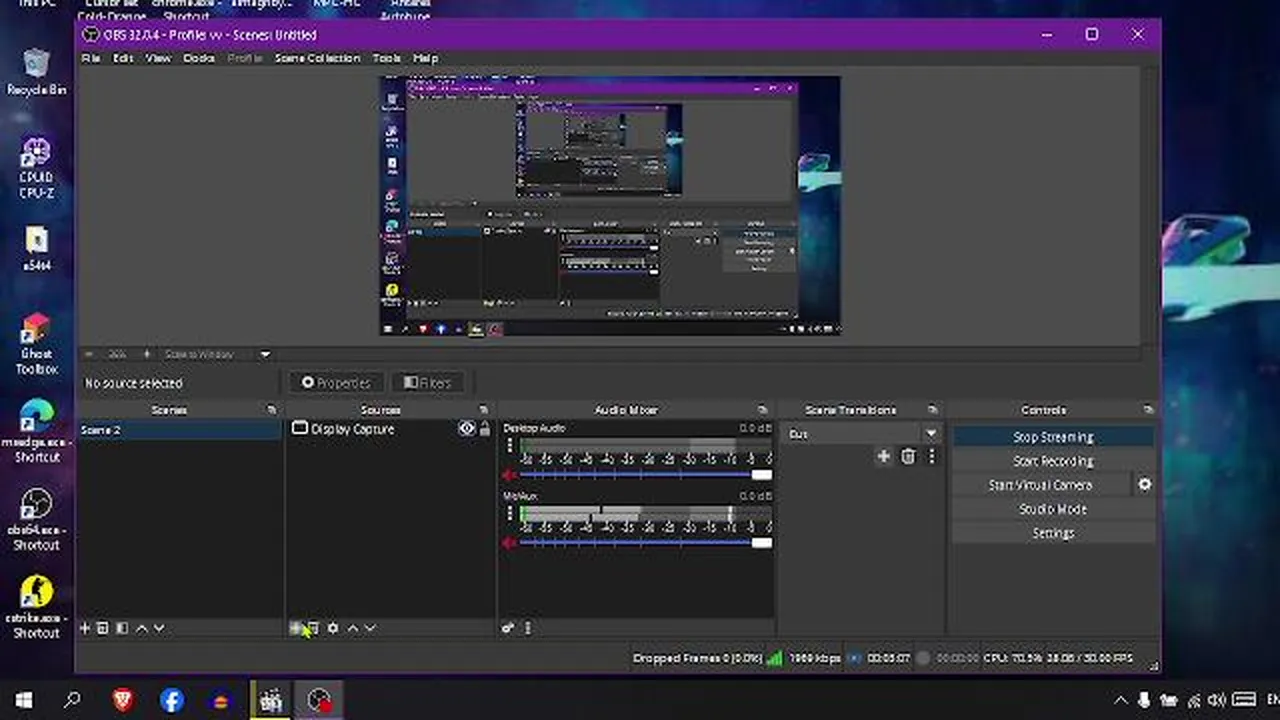Zoom out the preview with the minus icon
Screen dimensions: 1280x720
[89, 354]
